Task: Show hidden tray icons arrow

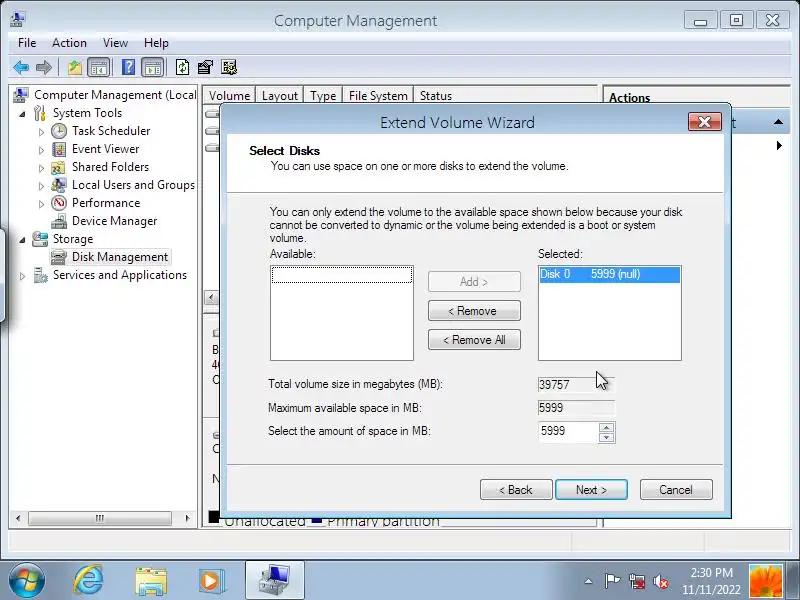Action: [x=588, y=581]
